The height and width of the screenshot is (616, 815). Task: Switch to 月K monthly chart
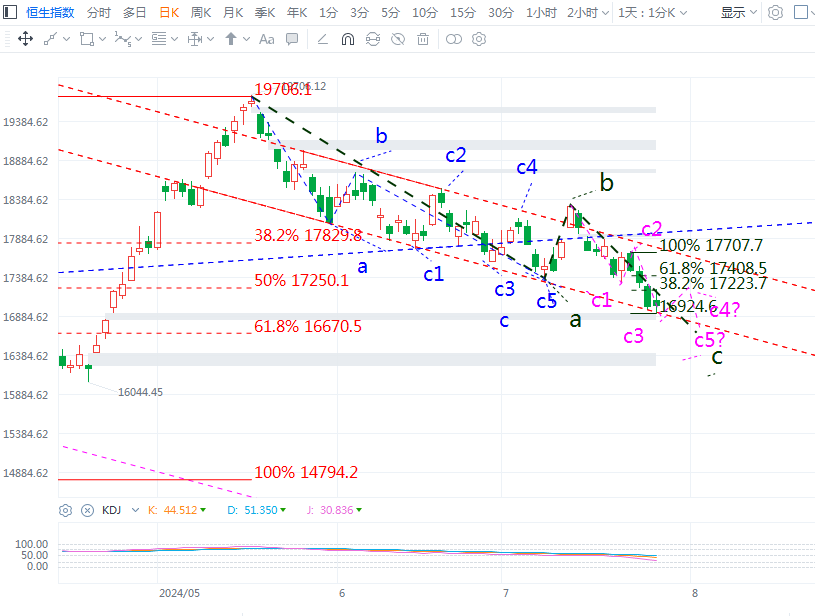233,12
